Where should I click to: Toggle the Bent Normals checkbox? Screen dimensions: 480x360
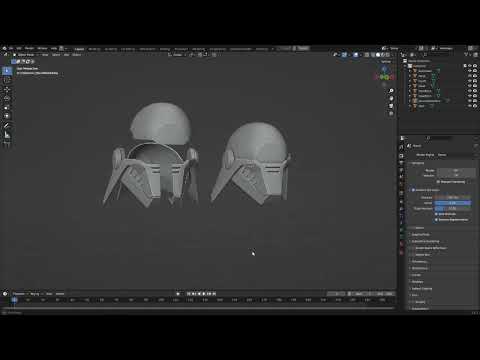[x=436, y=214]
